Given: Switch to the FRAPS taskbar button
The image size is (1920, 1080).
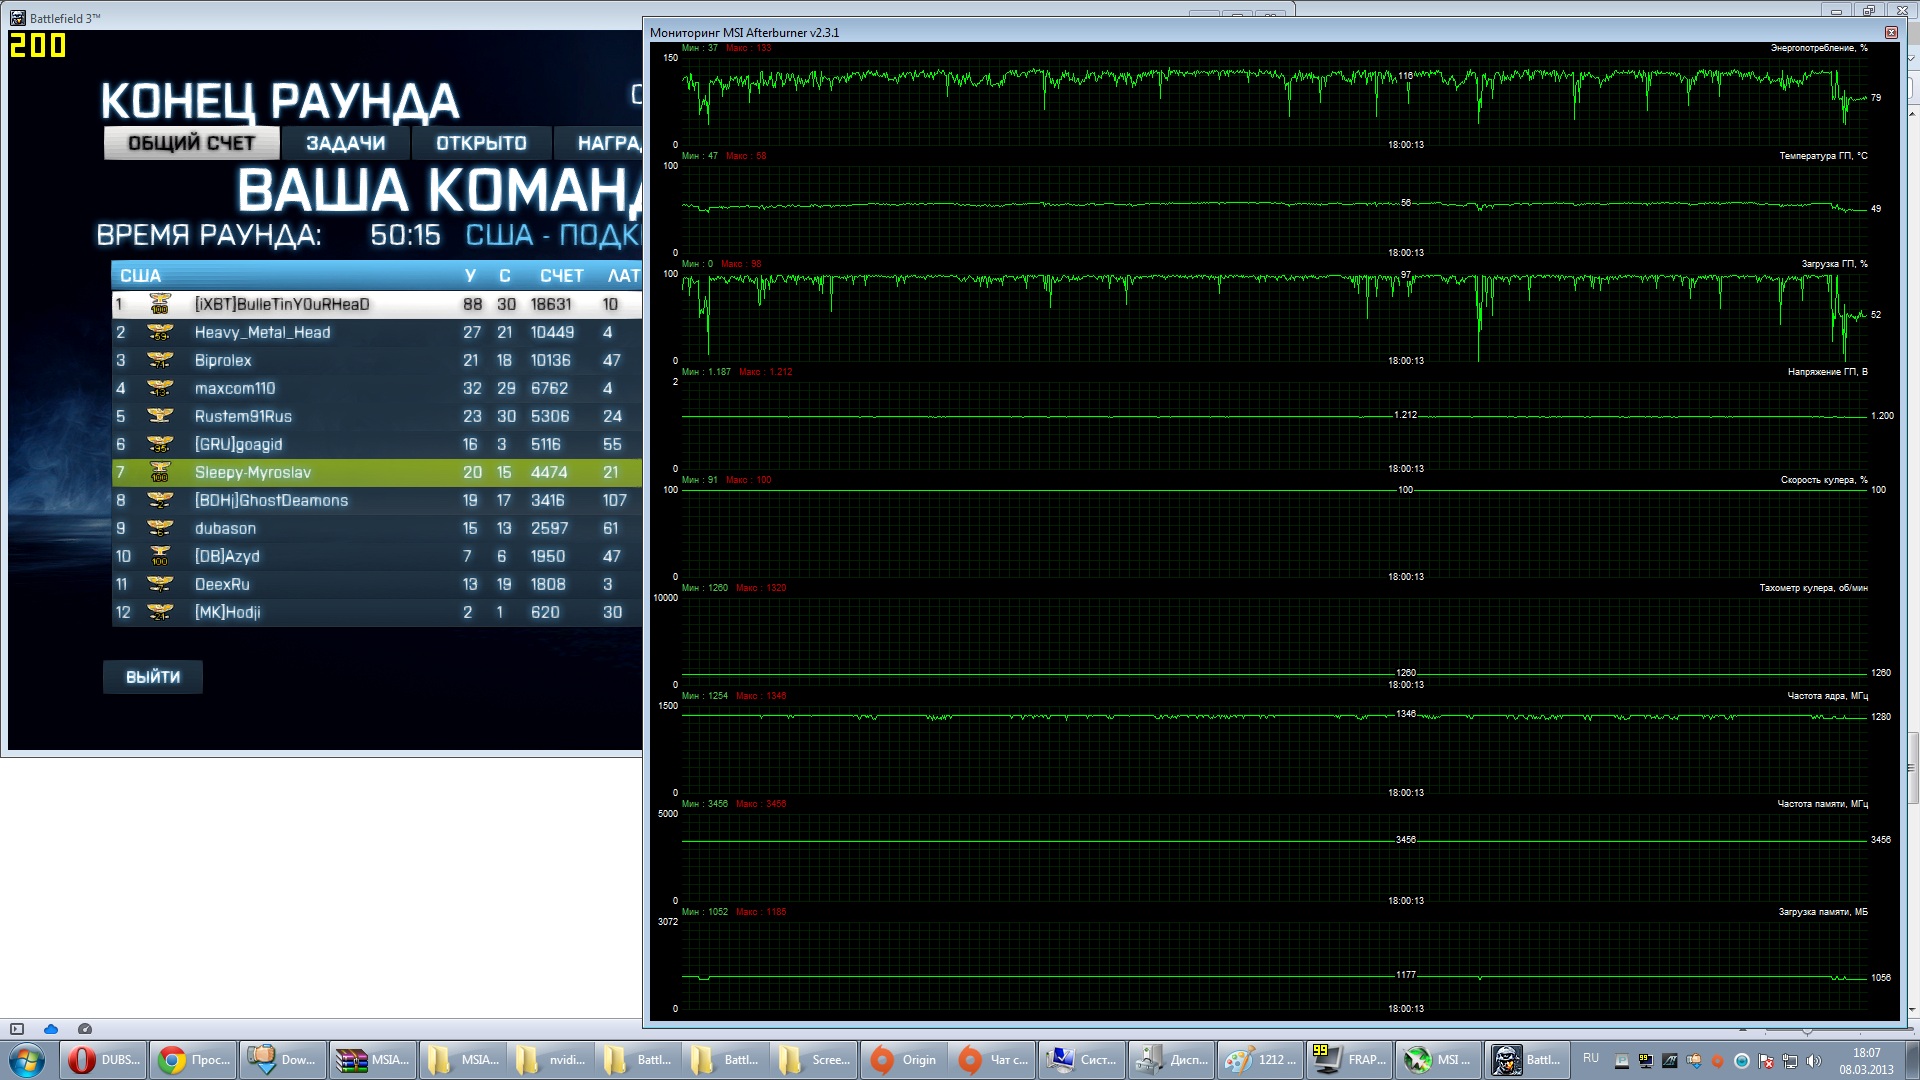Looking at the screenshot, I should [x=1349, y=1060].
